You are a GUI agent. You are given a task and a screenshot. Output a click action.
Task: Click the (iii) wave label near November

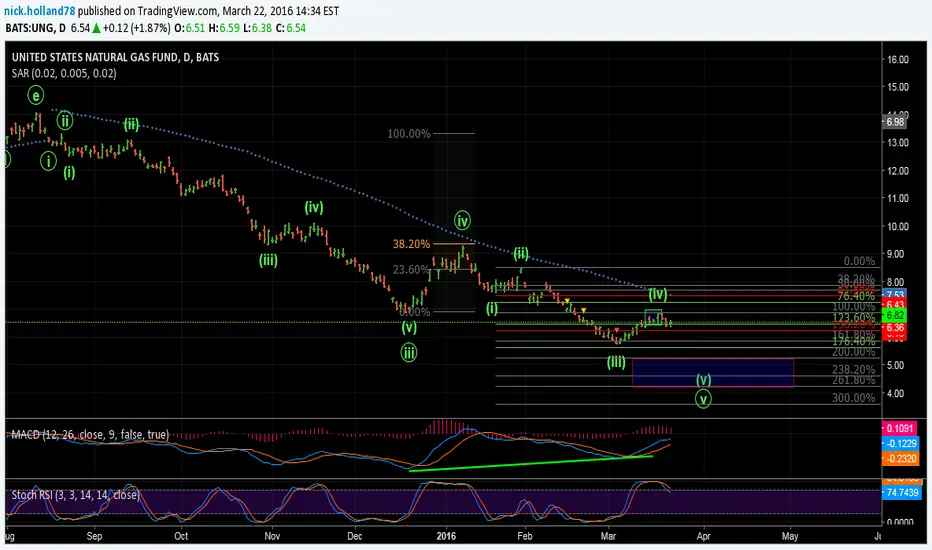point(268,260)
